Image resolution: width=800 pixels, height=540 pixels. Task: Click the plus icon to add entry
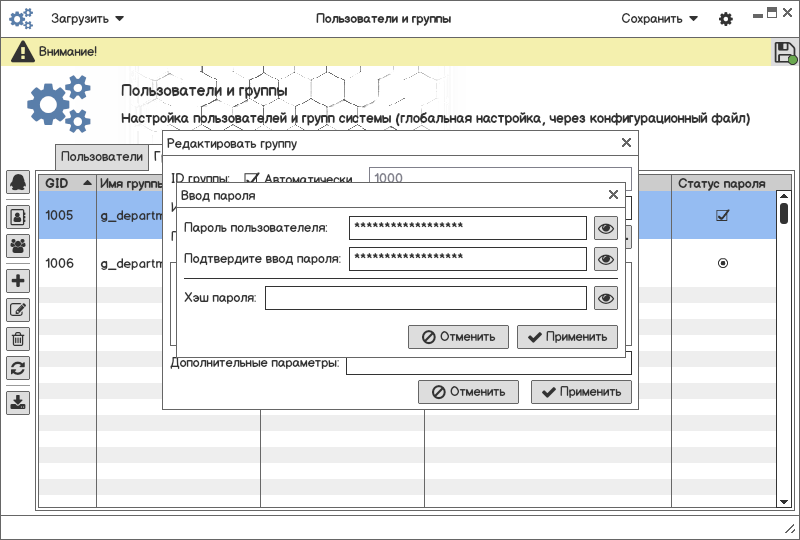click(x=18, y=281)
